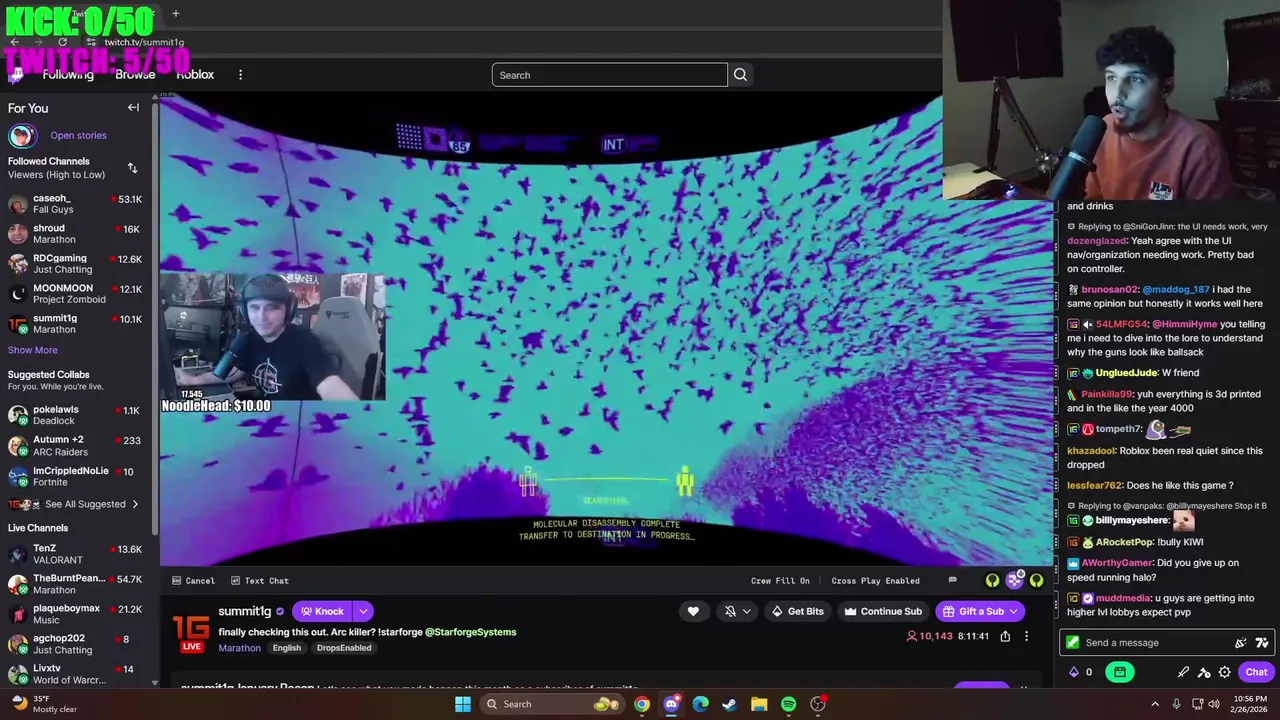Launch Steam from the taskbar
This screenshot has width=1280, height=720.
click(730, 704)
